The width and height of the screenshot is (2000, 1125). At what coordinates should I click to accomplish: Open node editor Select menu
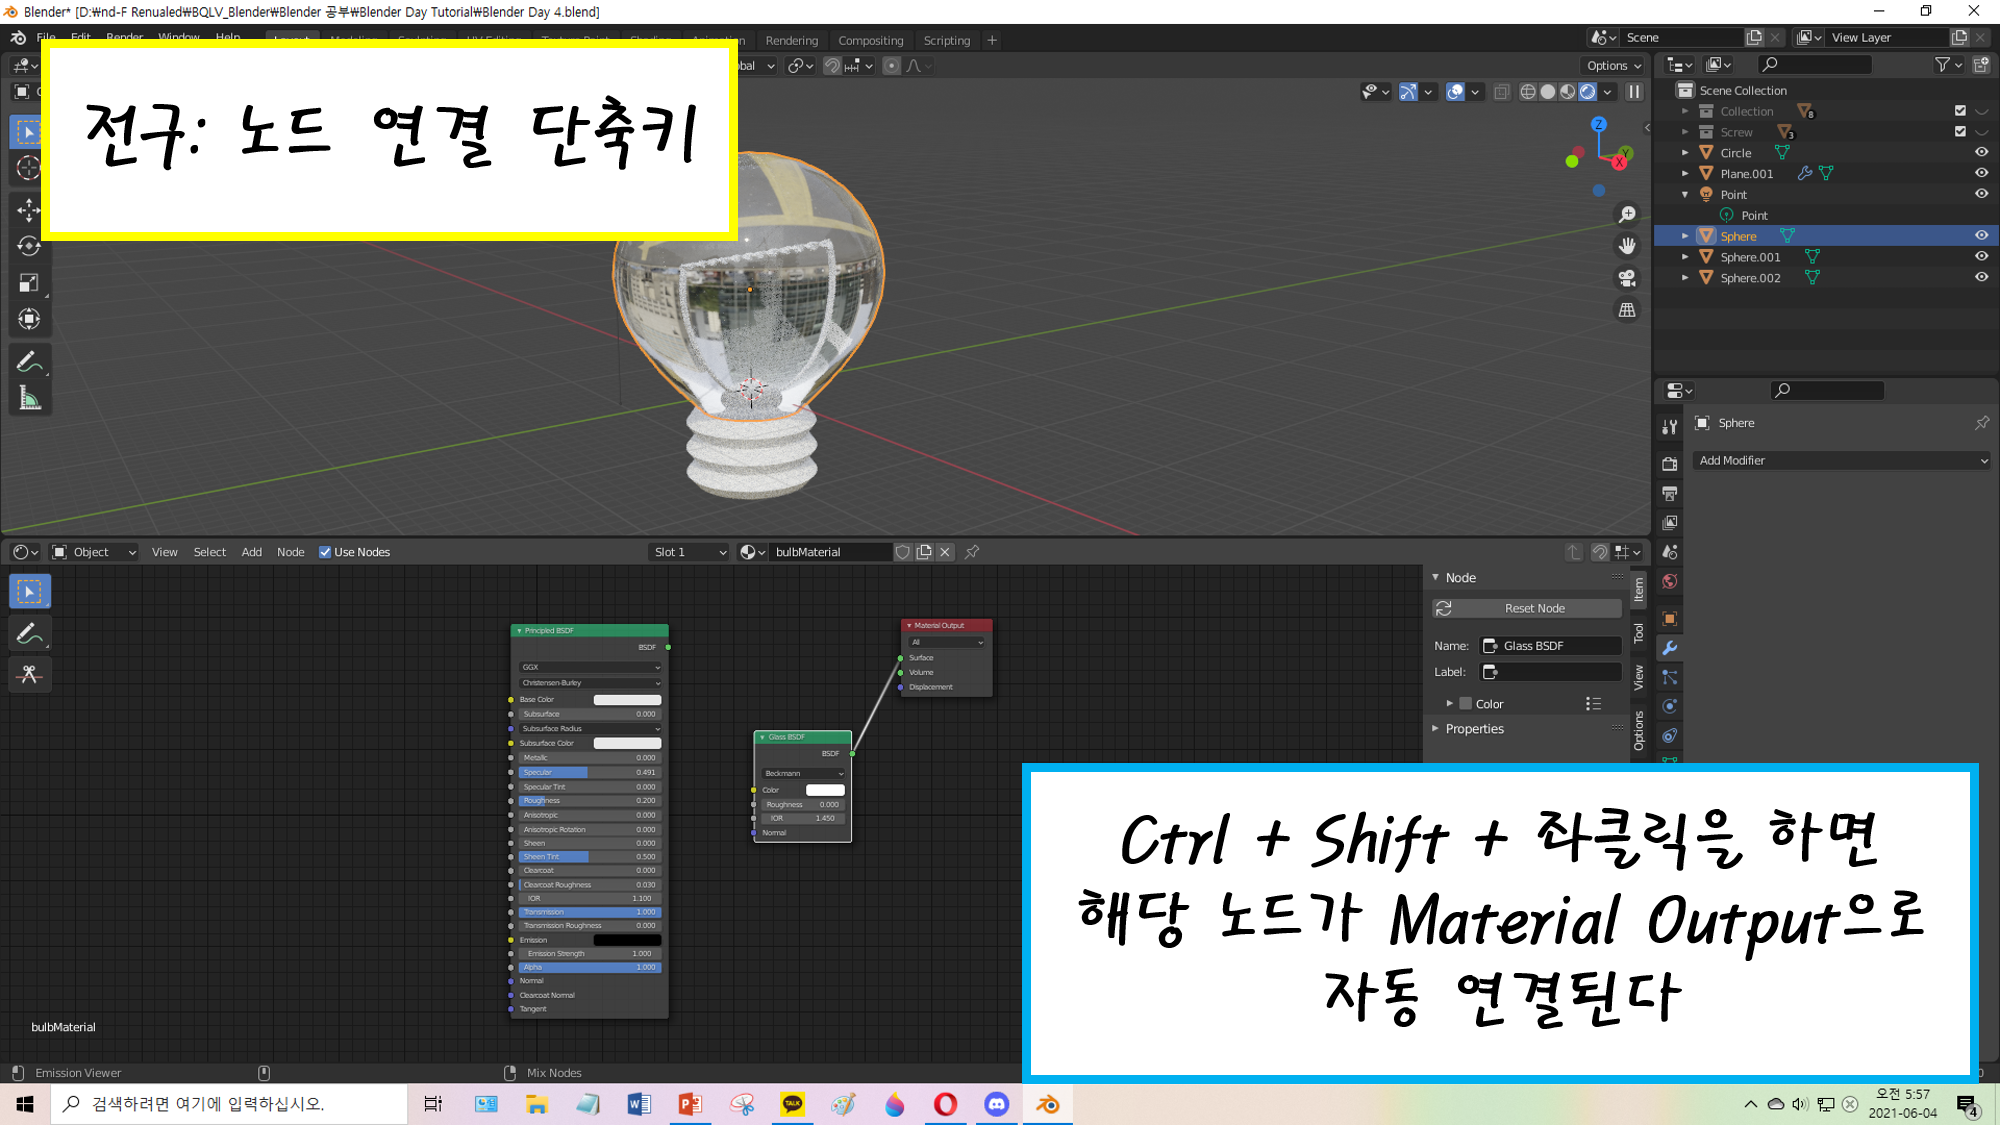click(x=210, y=552)
